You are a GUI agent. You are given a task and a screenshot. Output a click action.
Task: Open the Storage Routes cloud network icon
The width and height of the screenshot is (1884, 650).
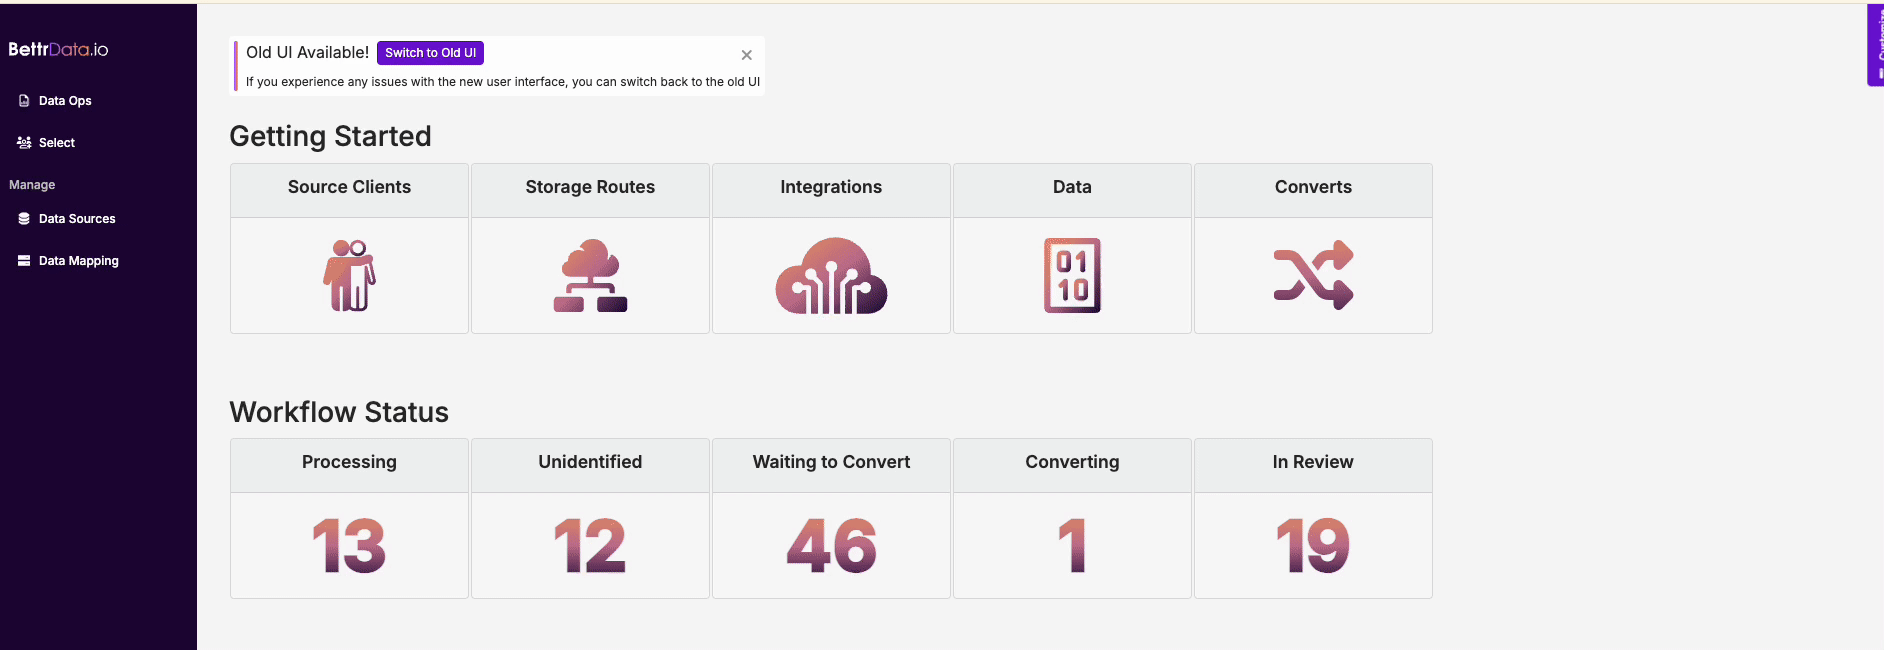pyautogui.click(x=590, y=275)
